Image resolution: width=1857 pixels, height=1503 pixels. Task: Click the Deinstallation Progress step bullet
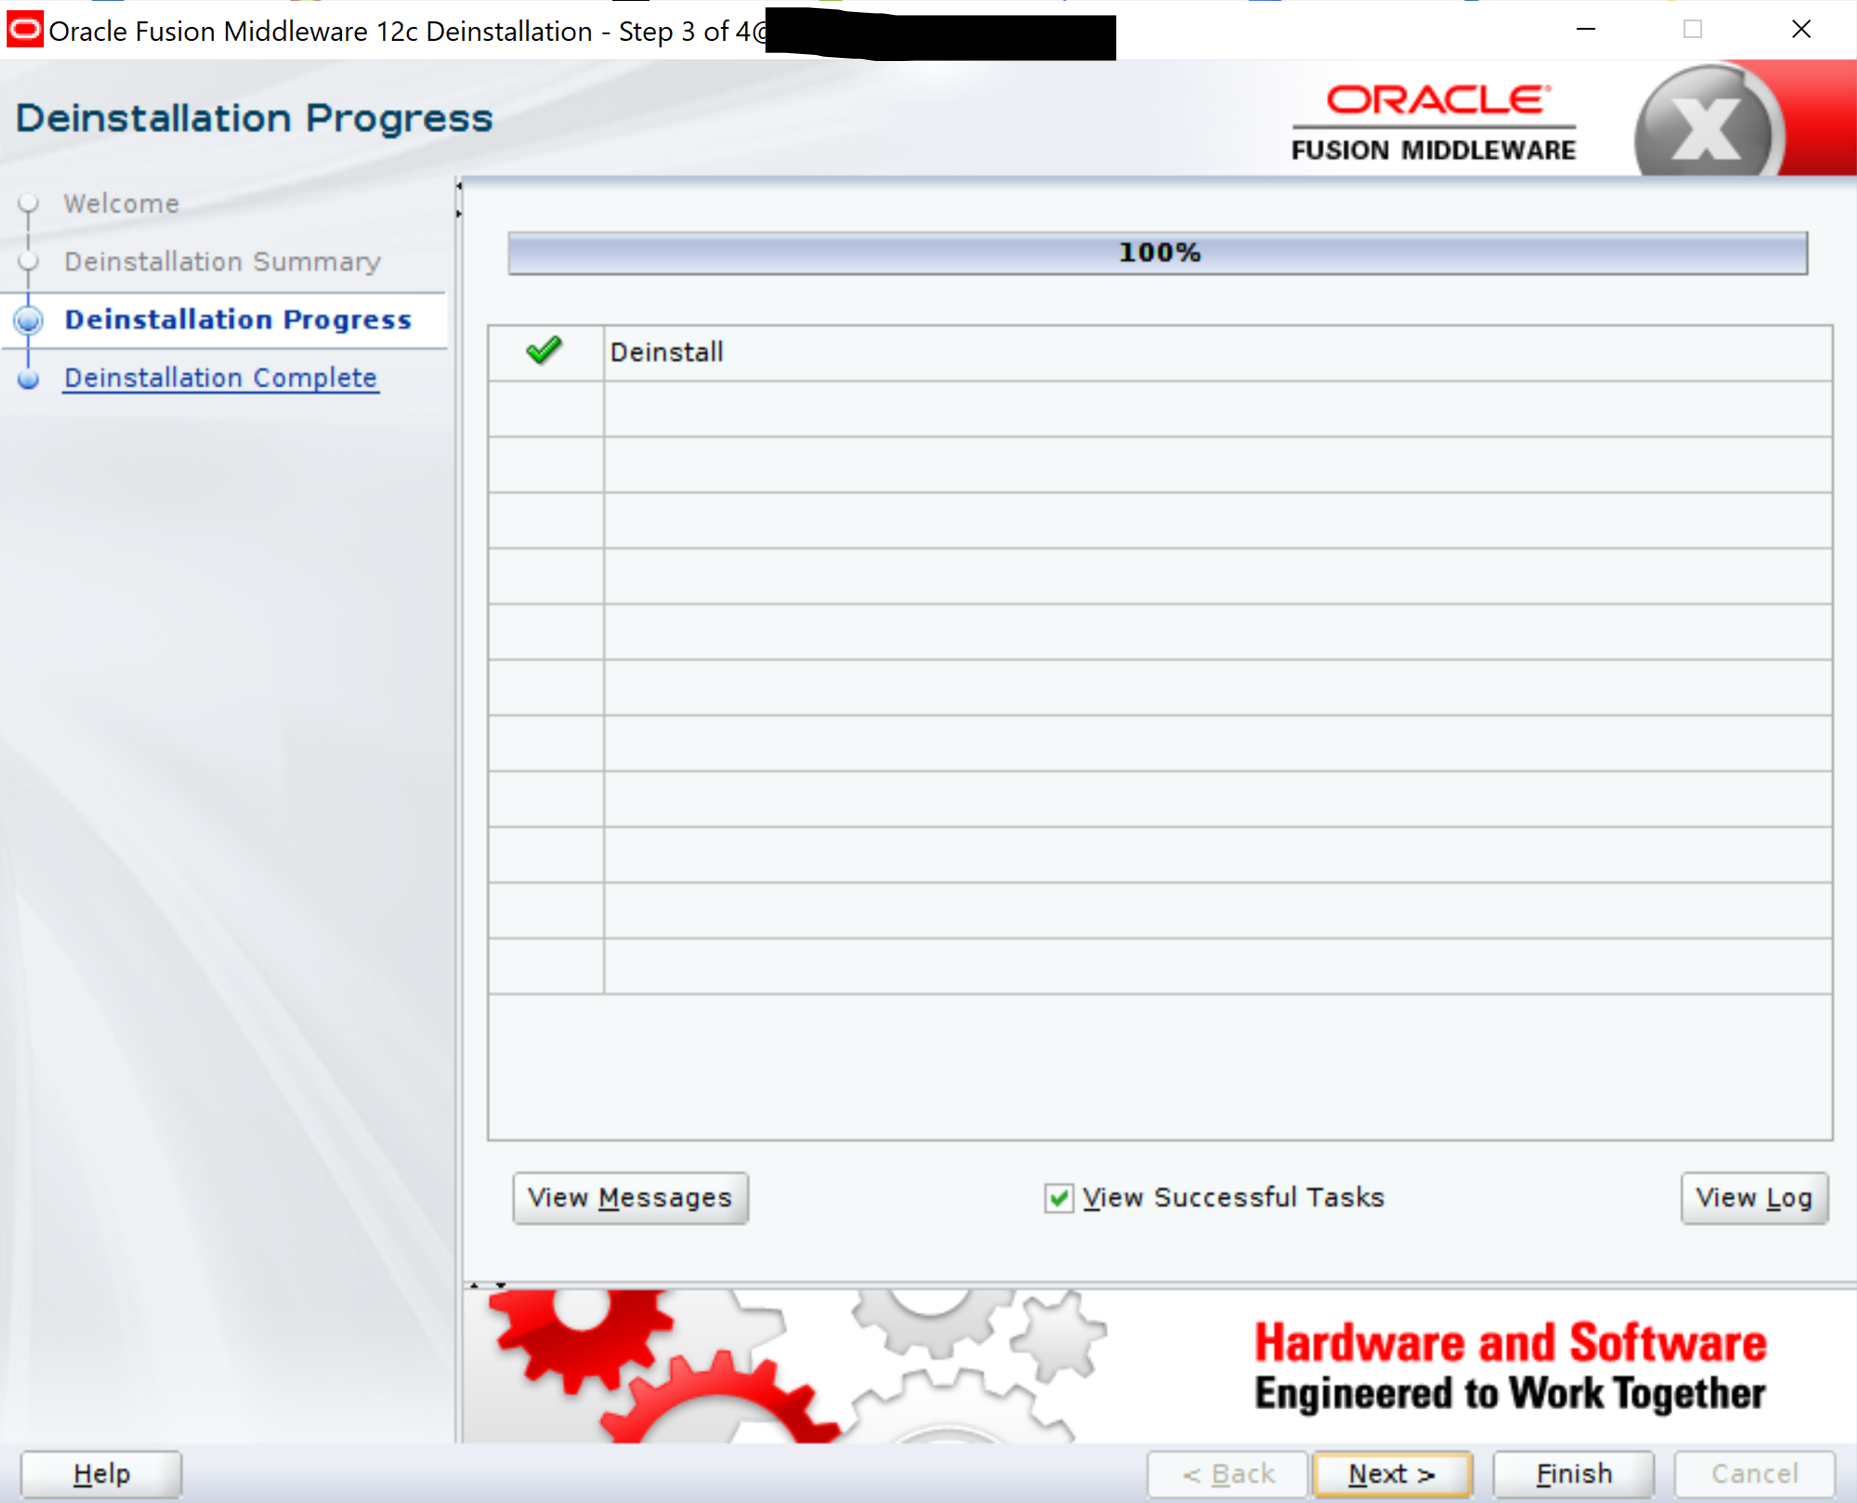[x=28, y=320]
